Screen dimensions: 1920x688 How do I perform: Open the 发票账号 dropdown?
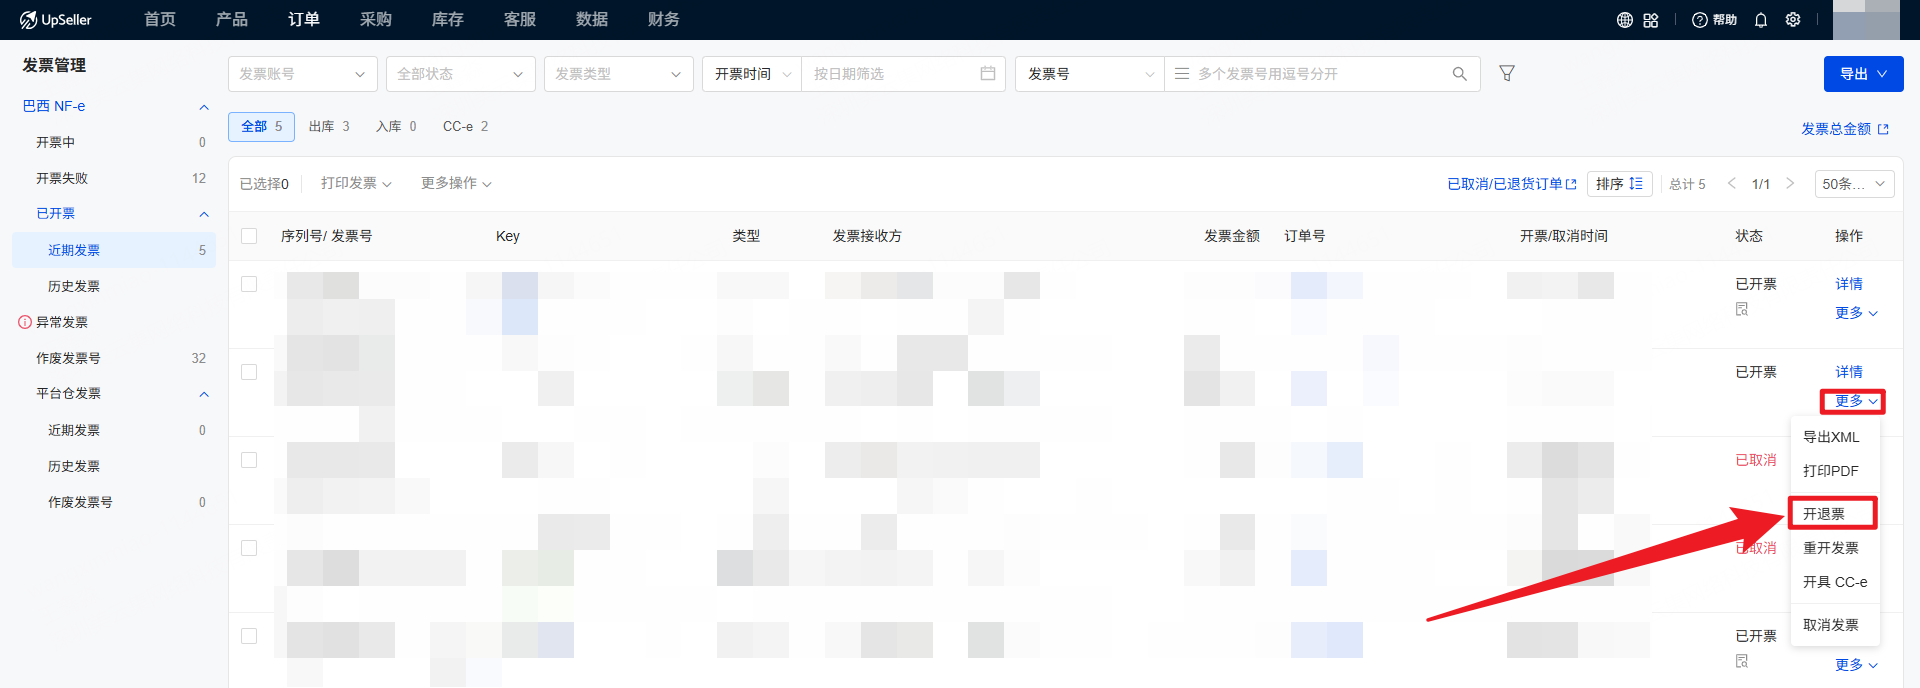(302, 74)
